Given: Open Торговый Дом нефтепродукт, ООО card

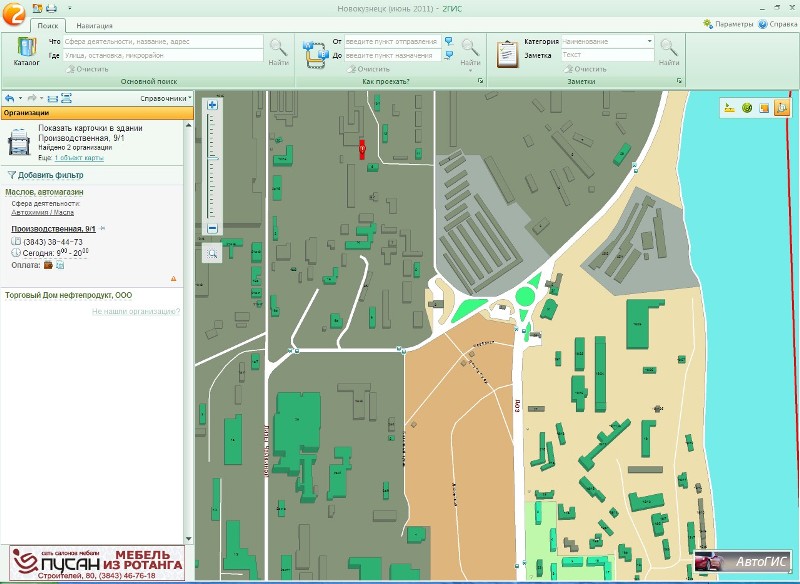Looking at the screenshot, I should pos(68,295).
